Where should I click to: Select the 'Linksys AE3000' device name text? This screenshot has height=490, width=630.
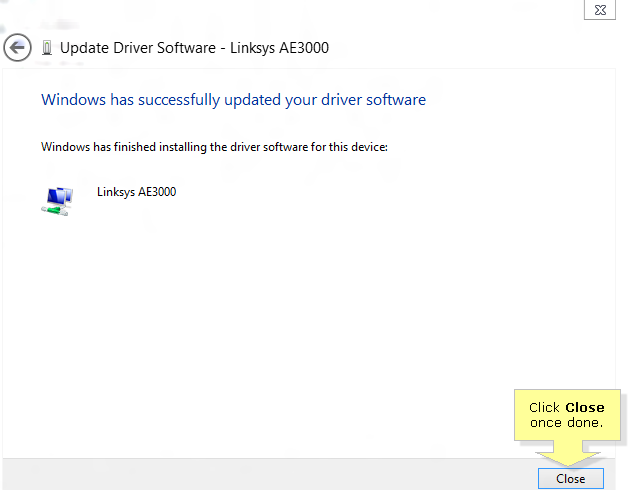point(137,192)
